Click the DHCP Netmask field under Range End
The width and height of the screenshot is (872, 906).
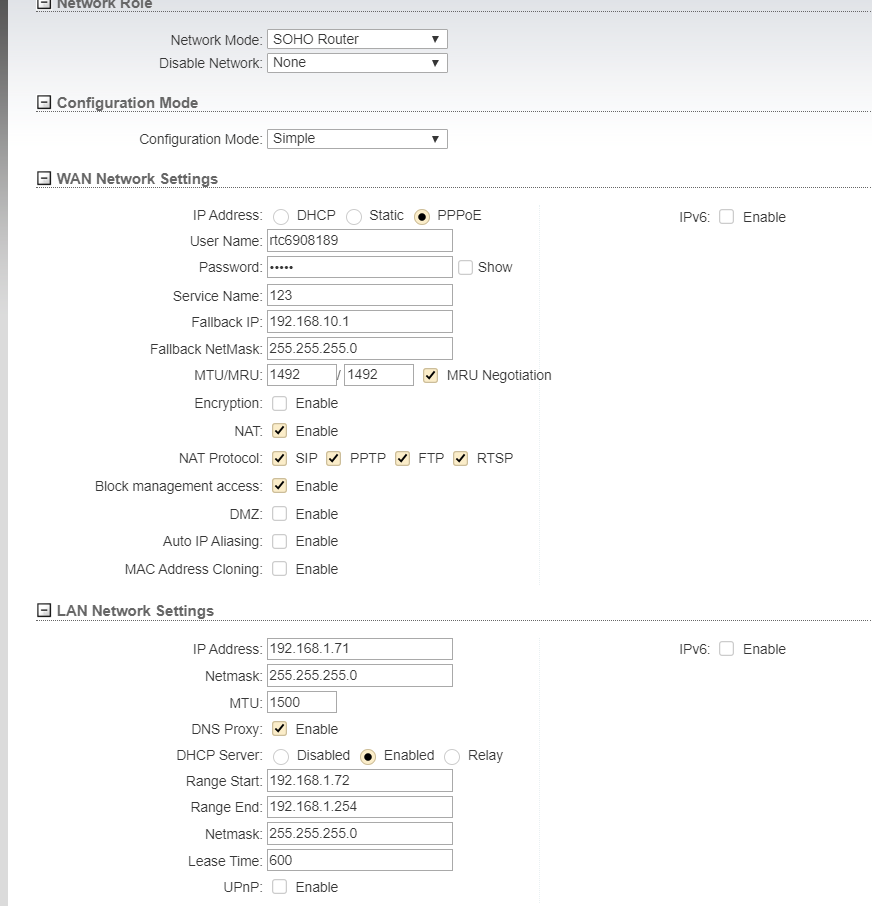coord(359,833)
